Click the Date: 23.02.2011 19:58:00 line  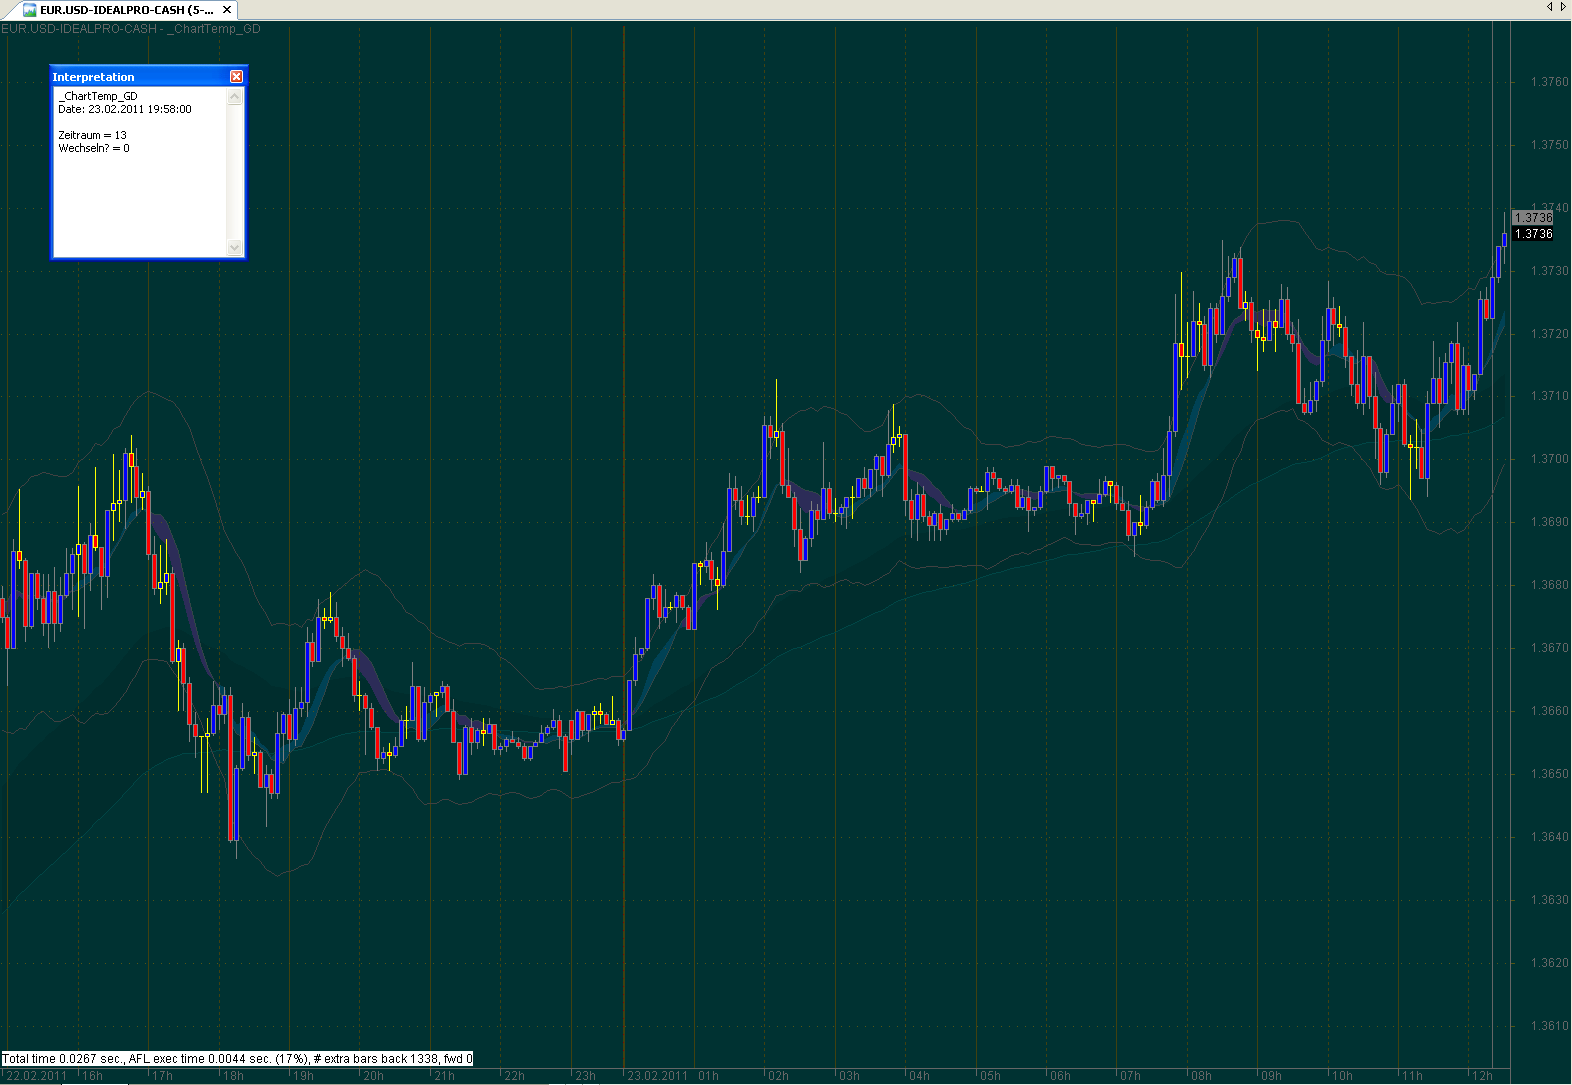pyautogui.click(x=125, y=109)
